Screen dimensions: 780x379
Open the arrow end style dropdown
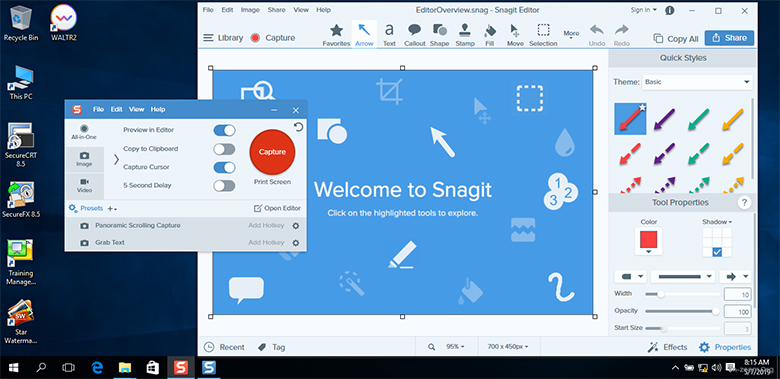click(735, 277)
